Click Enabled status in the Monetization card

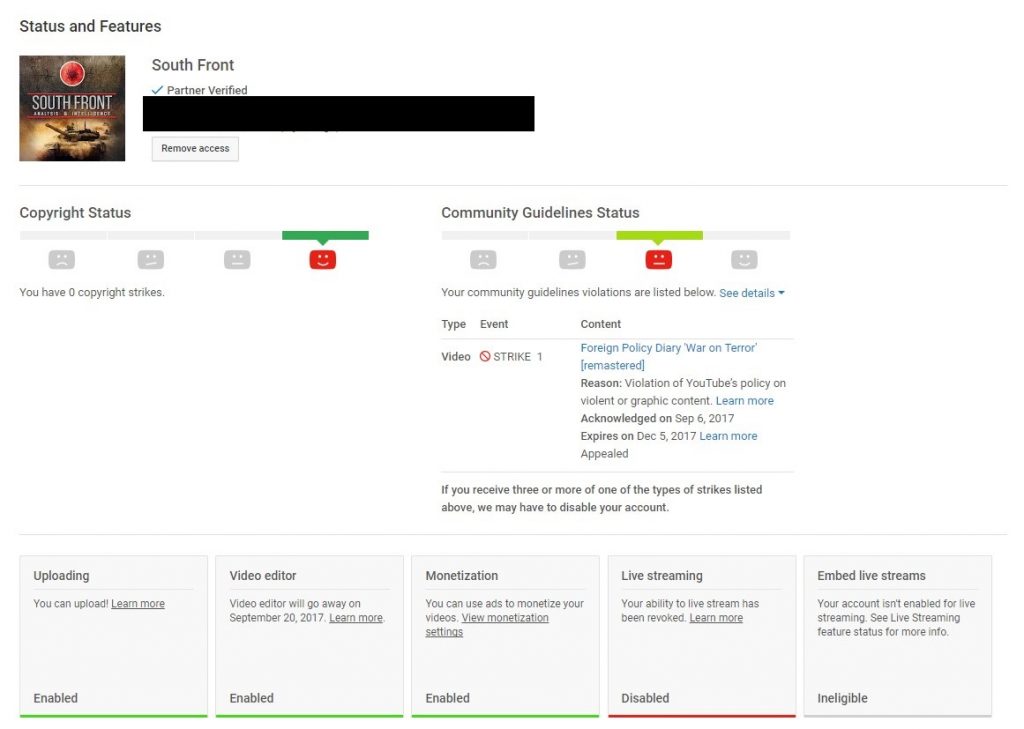[447, 698]
